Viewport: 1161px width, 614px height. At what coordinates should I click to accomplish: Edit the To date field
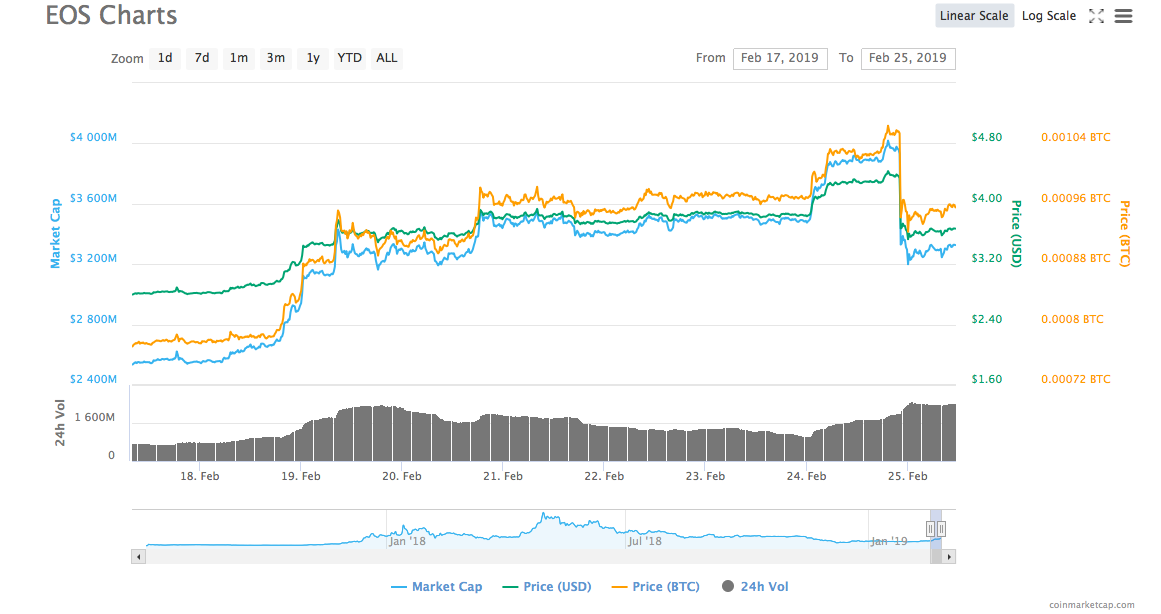[907, 58]
